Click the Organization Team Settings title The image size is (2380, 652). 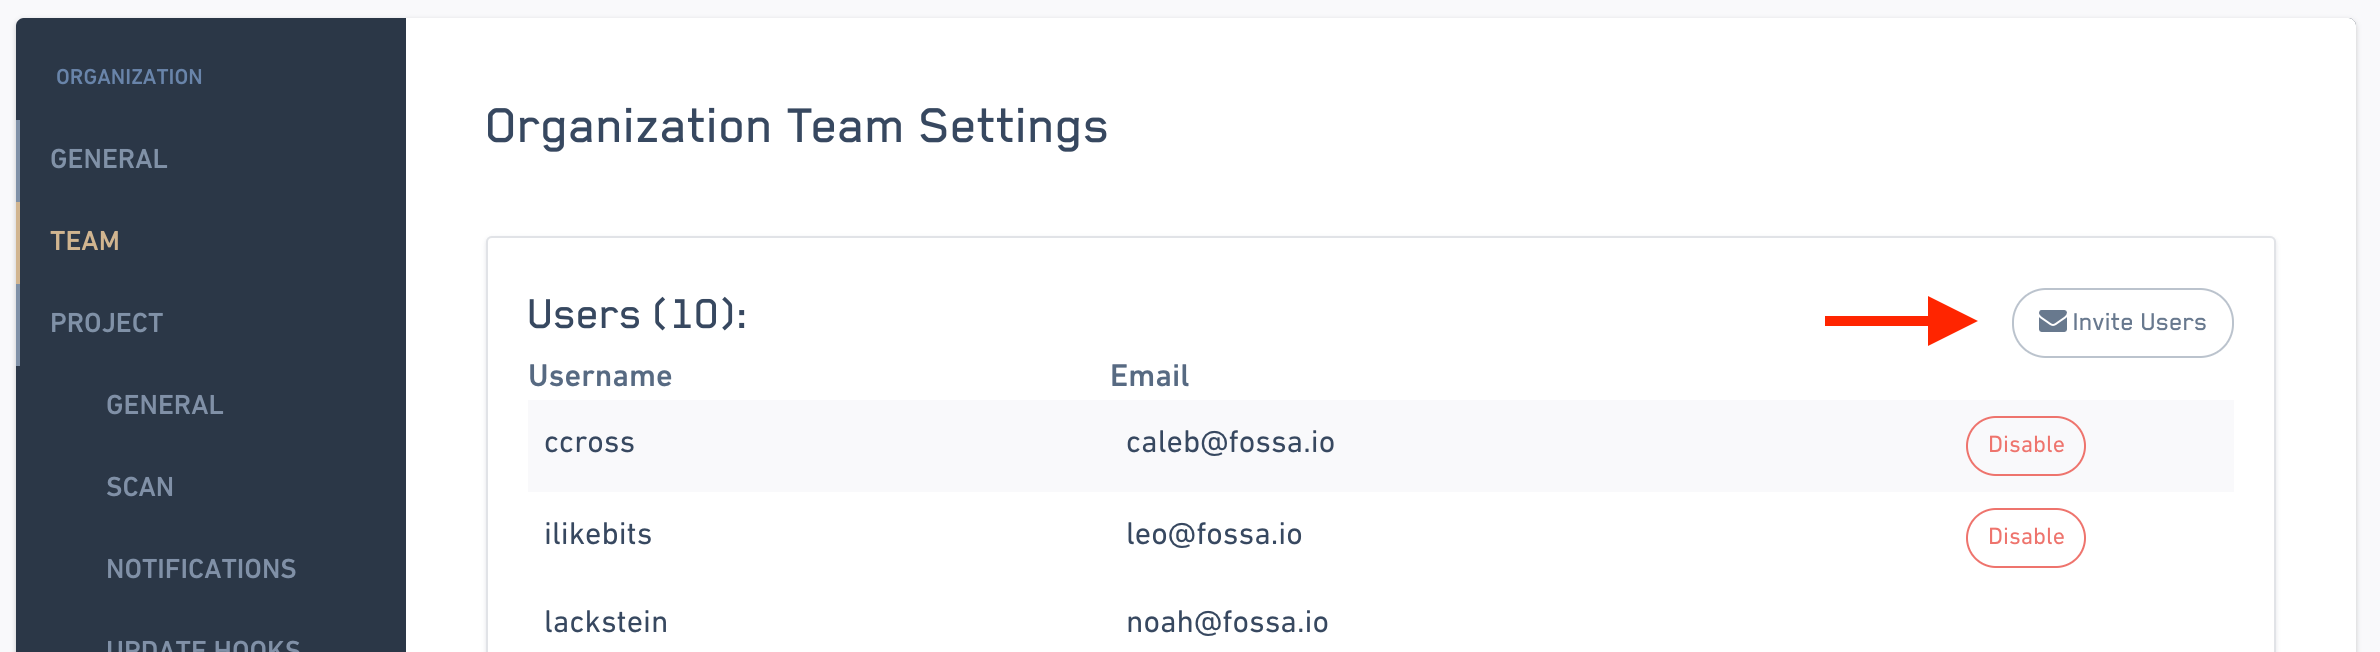796,127
